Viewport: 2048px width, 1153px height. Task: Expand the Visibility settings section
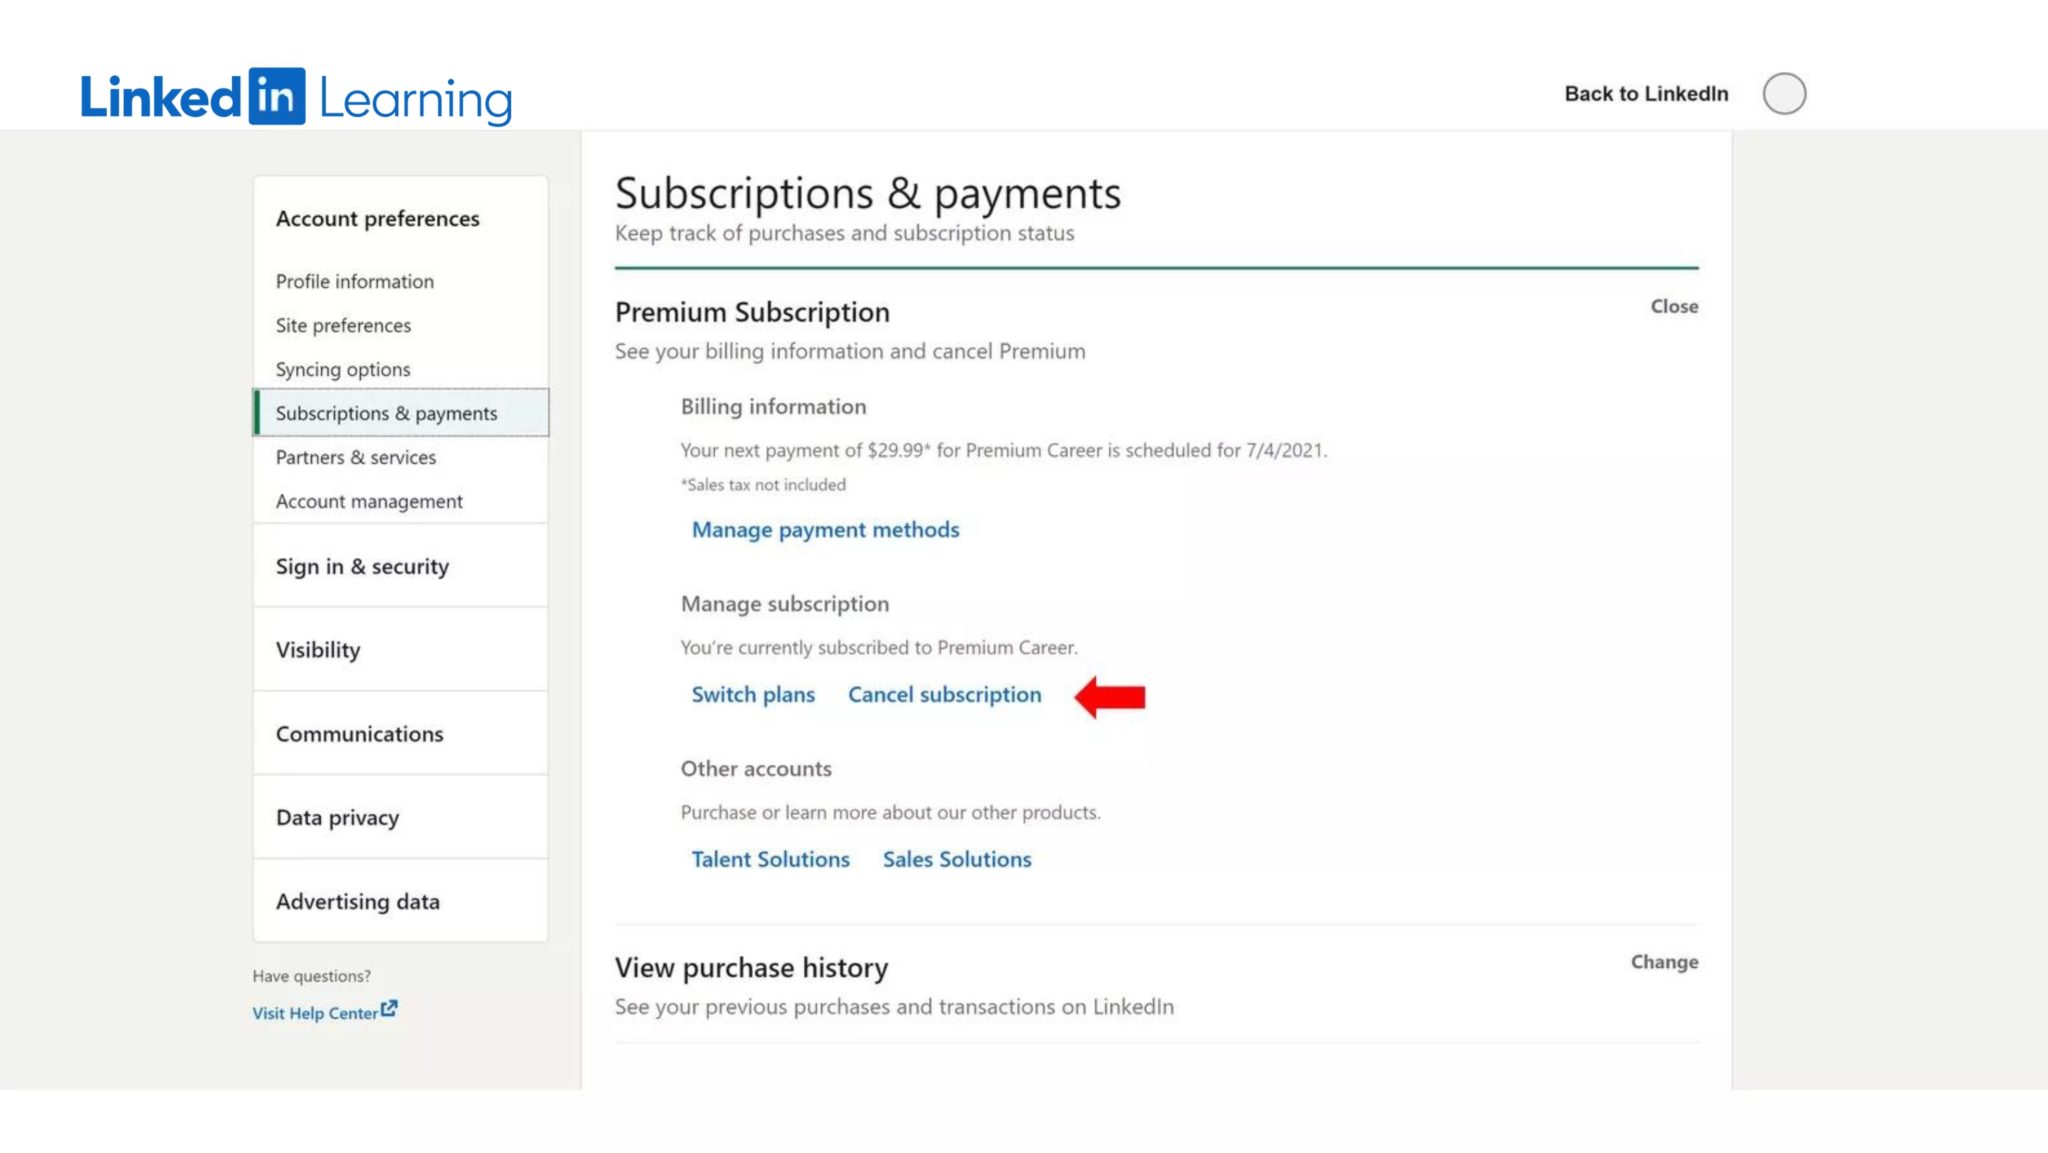click(x=317, y=649)
